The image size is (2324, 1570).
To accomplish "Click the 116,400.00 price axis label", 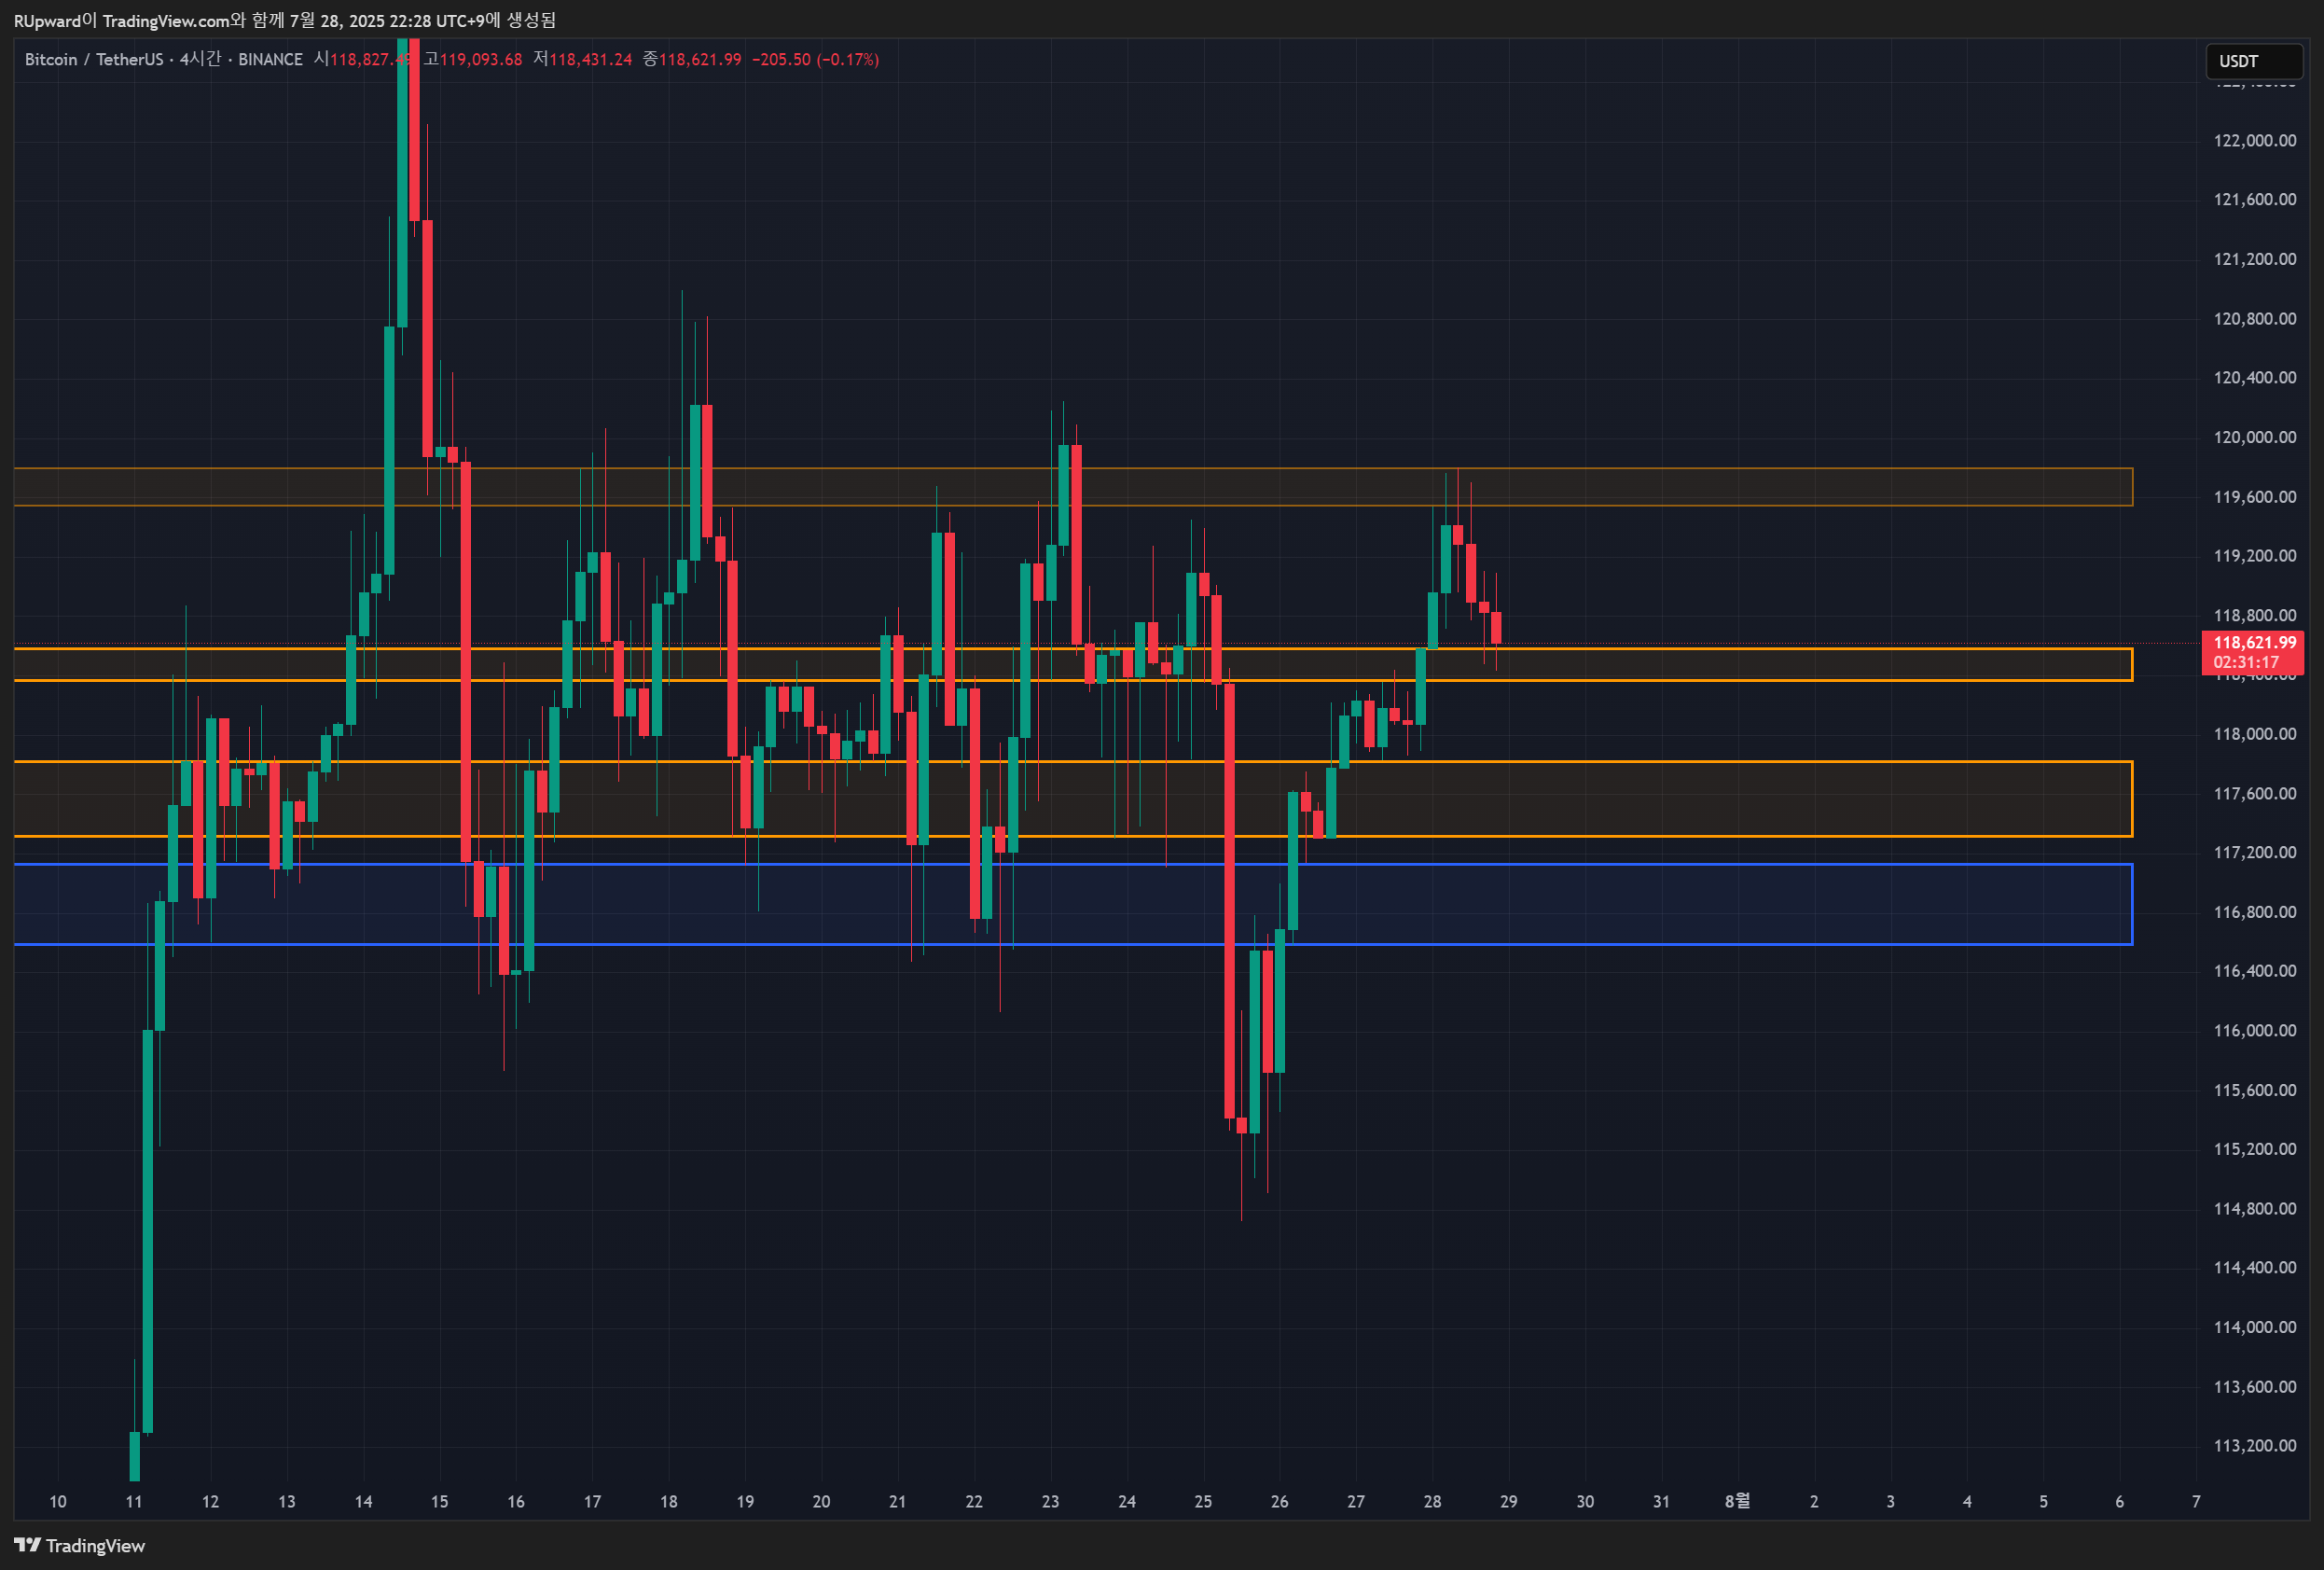I will click(2254, 971).
